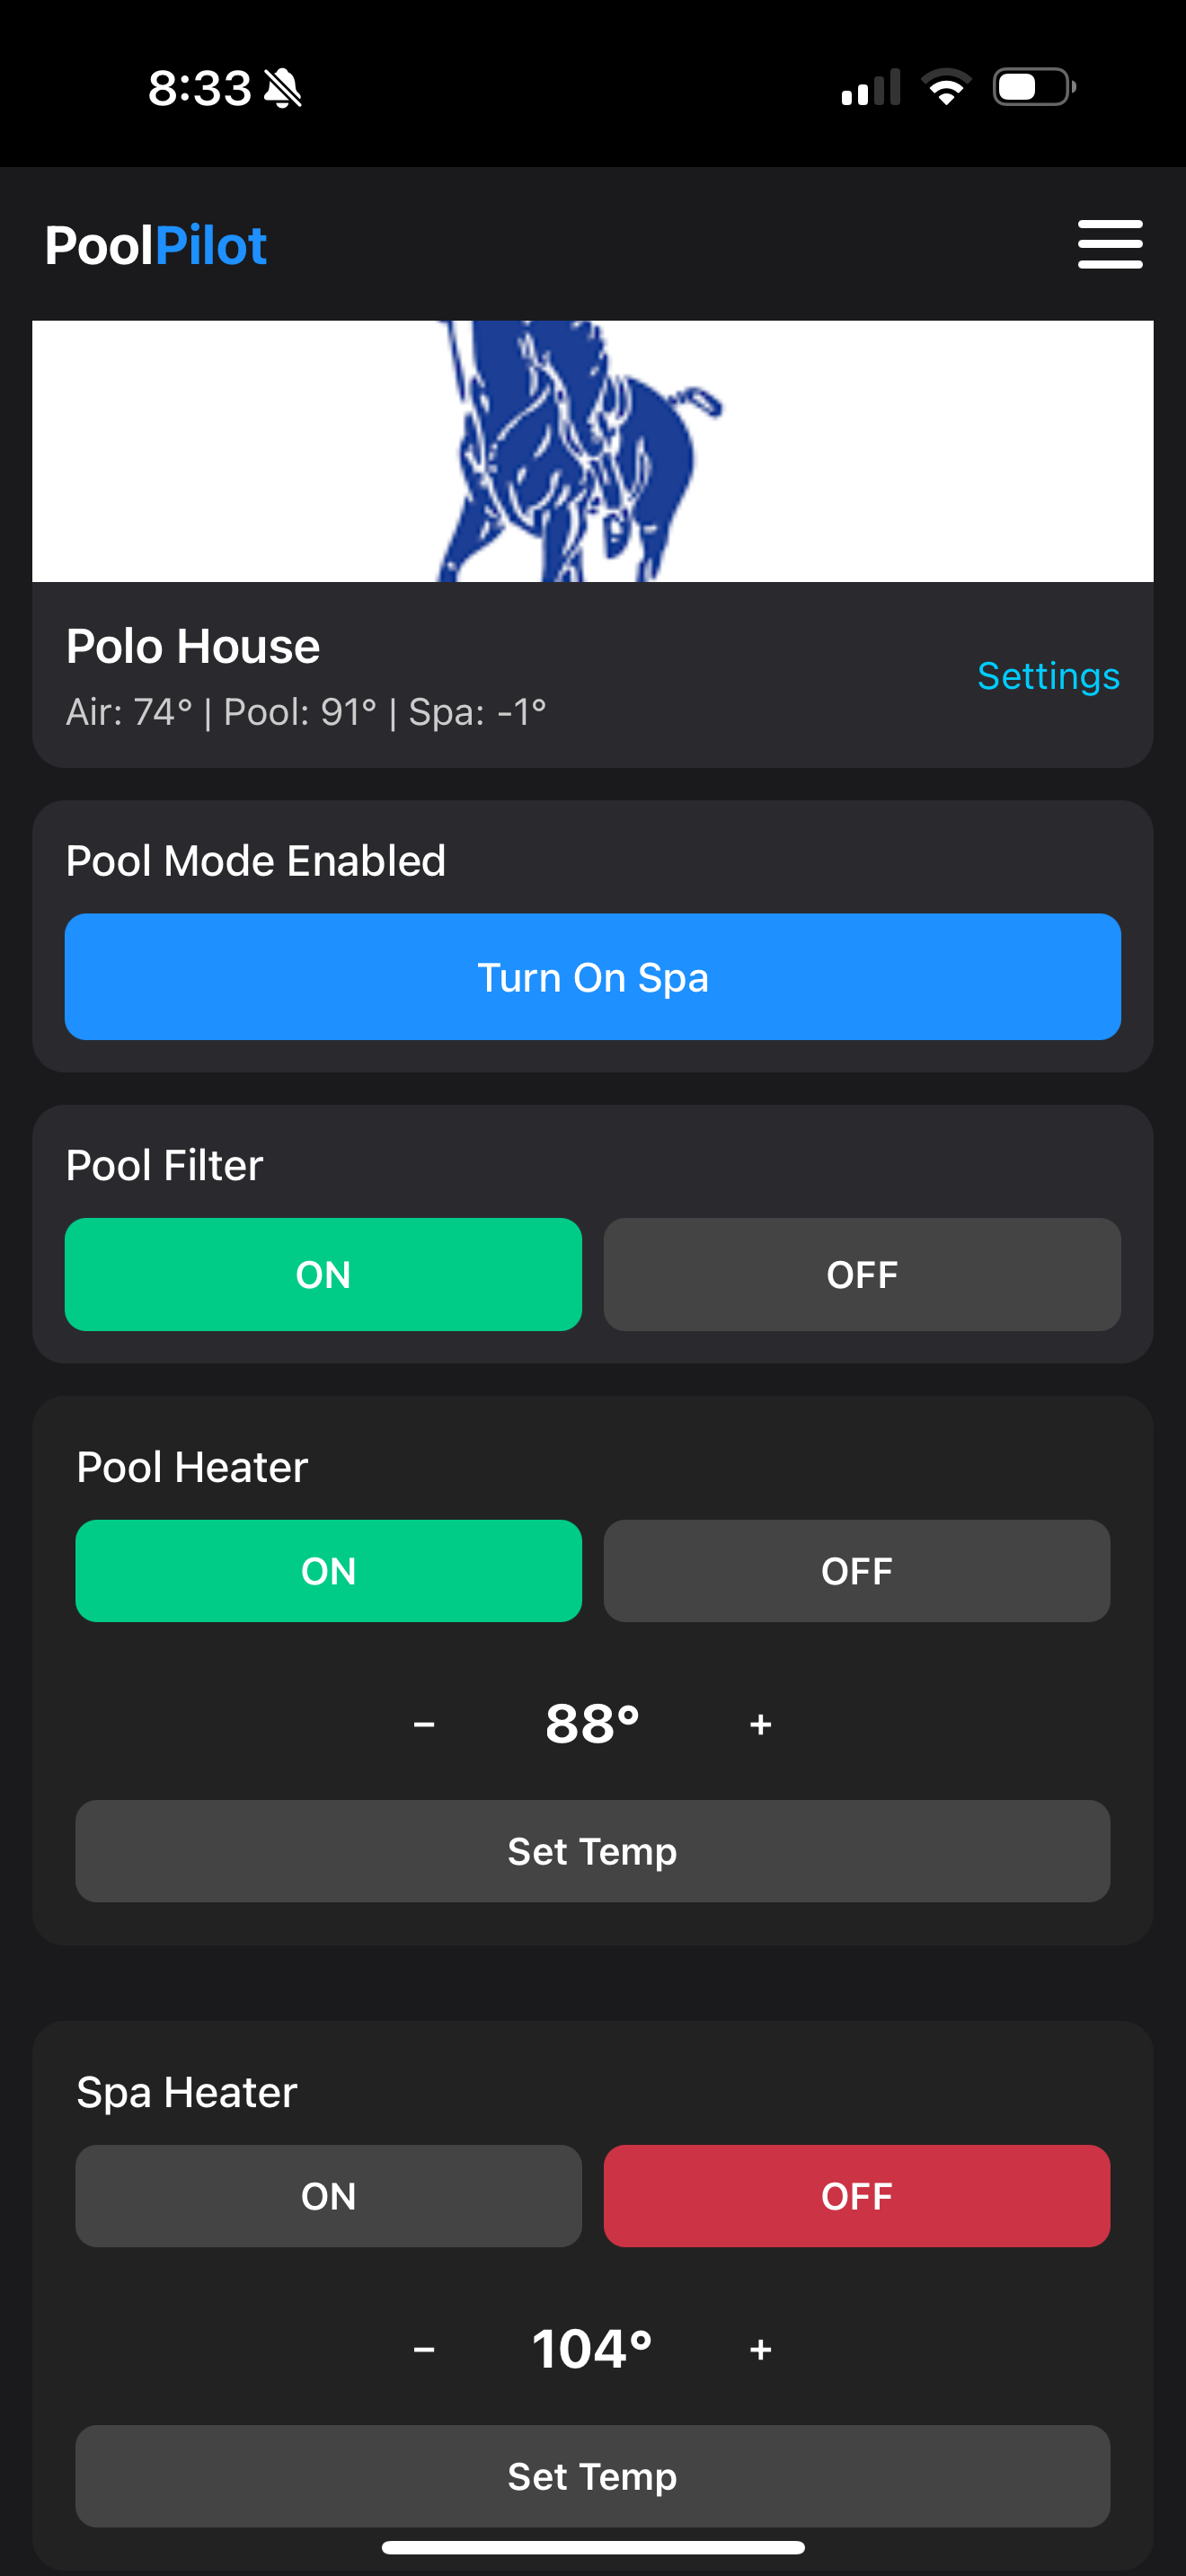
Task: Turn the Pool Filter OFF
Action: pos(861,1274)
